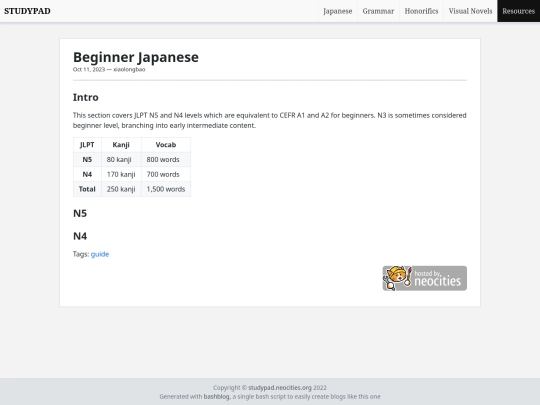Image resolution: width=540 pixels, height=405 pixels.
Task: Follow the guide tag link
Action: click(x=100, y=254)
